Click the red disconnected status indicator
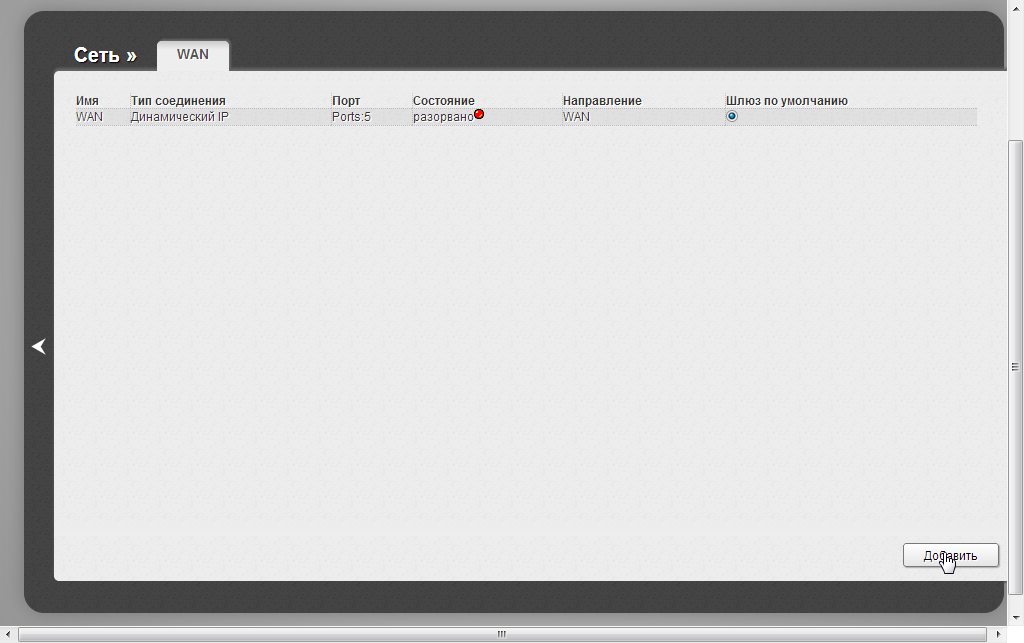1024x643 pixels. coord(479,114)
